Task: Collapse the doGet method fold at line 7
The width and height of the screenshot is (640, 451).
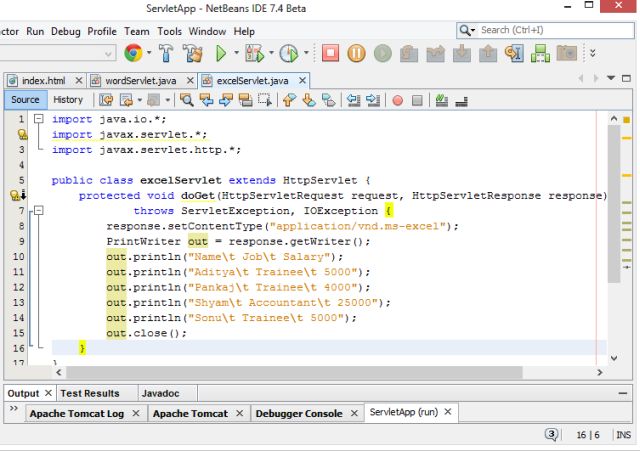Action: click(x=38, y=211)
